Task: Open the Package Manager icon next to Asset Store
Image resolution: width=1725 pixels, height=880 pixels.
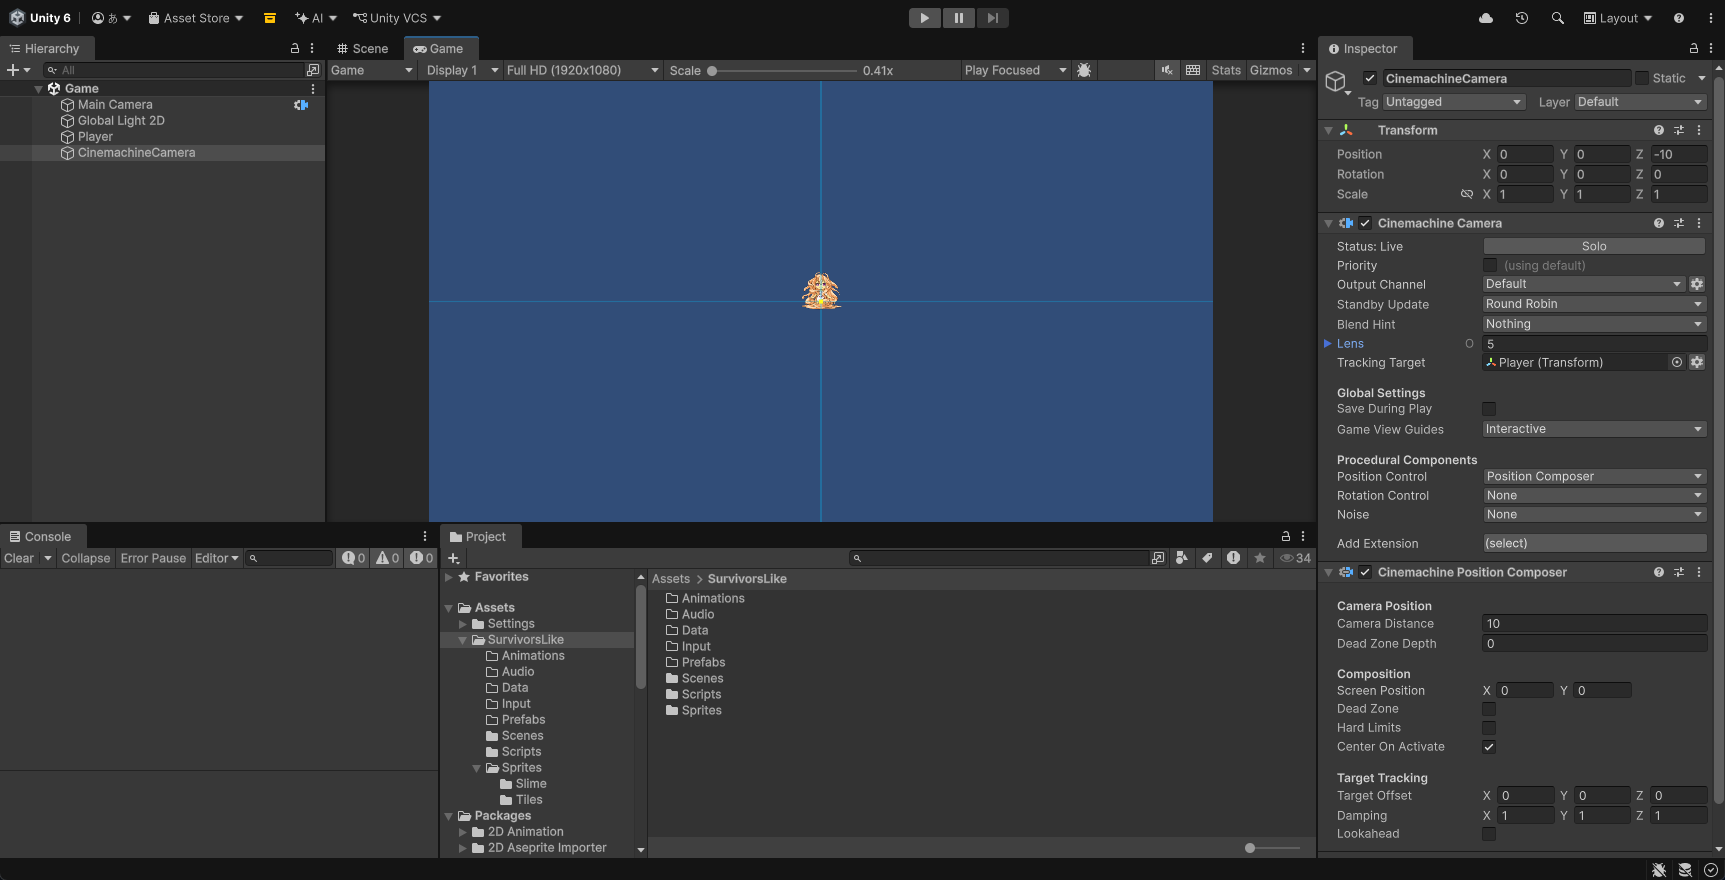Action: tap(270, 18)
